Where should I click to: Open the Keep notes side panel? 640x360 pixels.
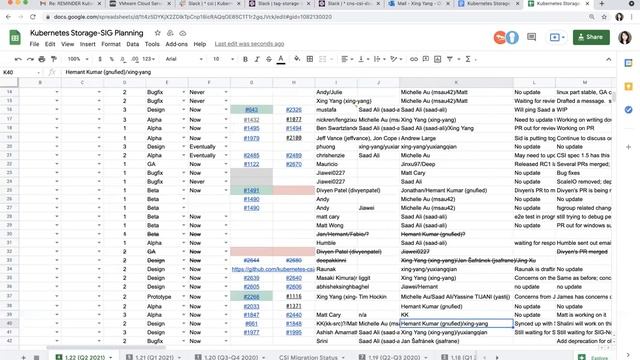pyautogui.click(x=629, y=86)
